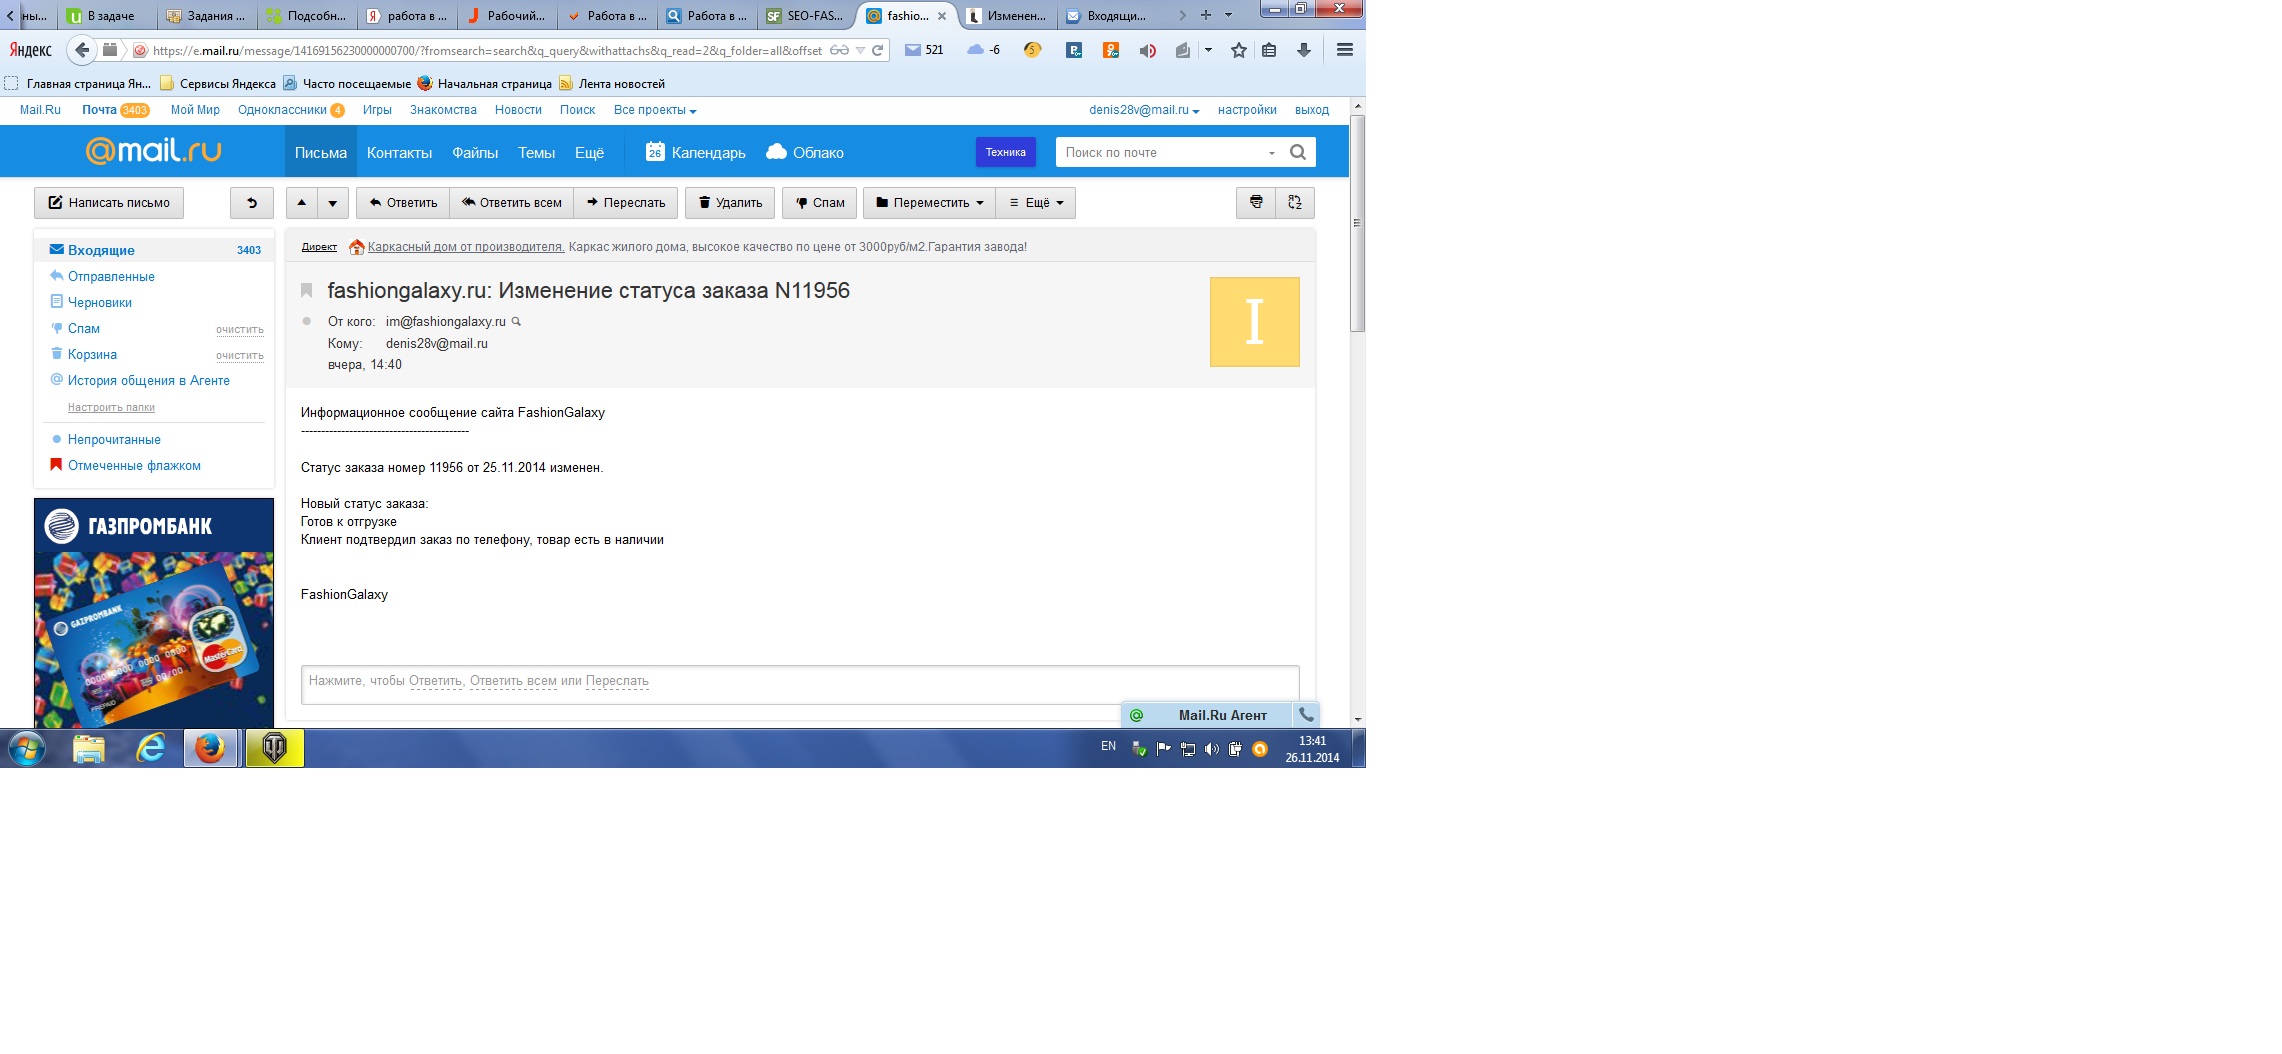This screenshot has width=2282, height=1054.
Task: Open account dropdown denis28v@mail.ru
Action: coord(1144,110)
